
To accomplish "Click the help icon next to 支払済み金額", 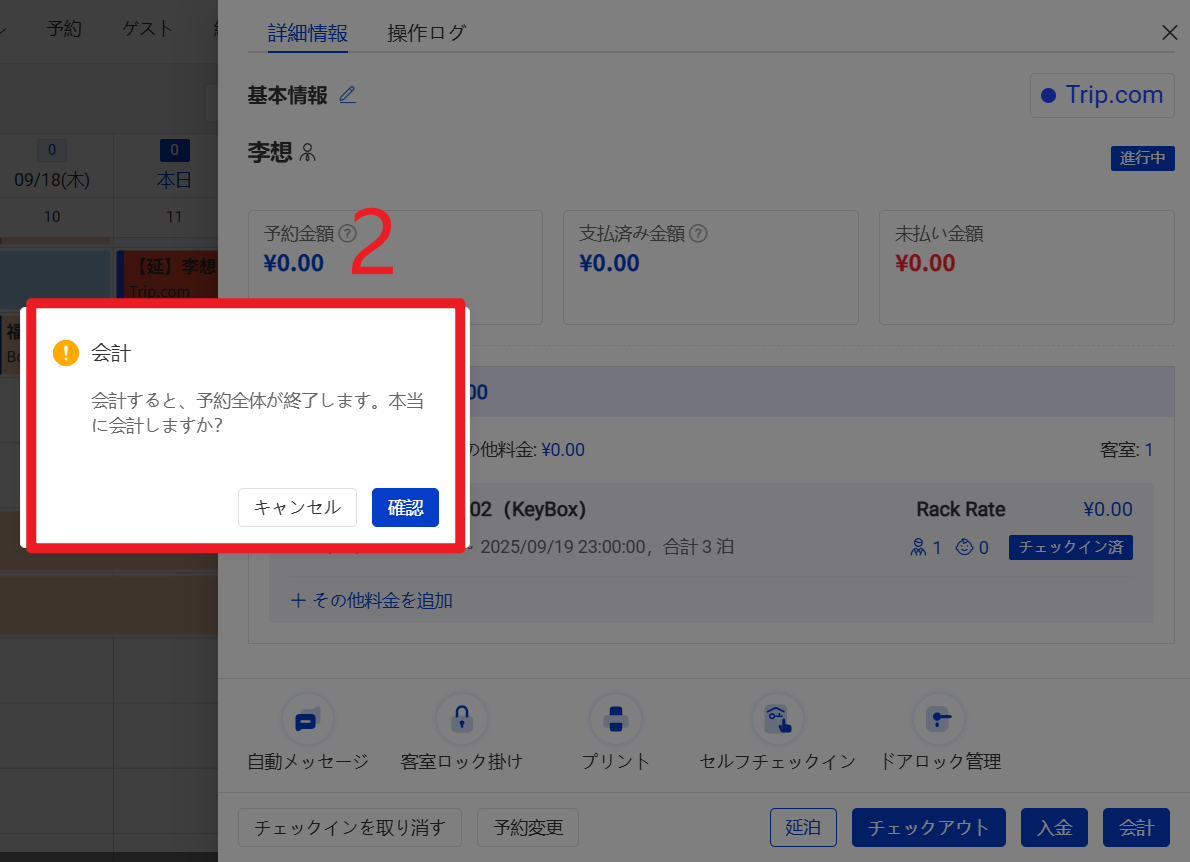I will (699, 234).
